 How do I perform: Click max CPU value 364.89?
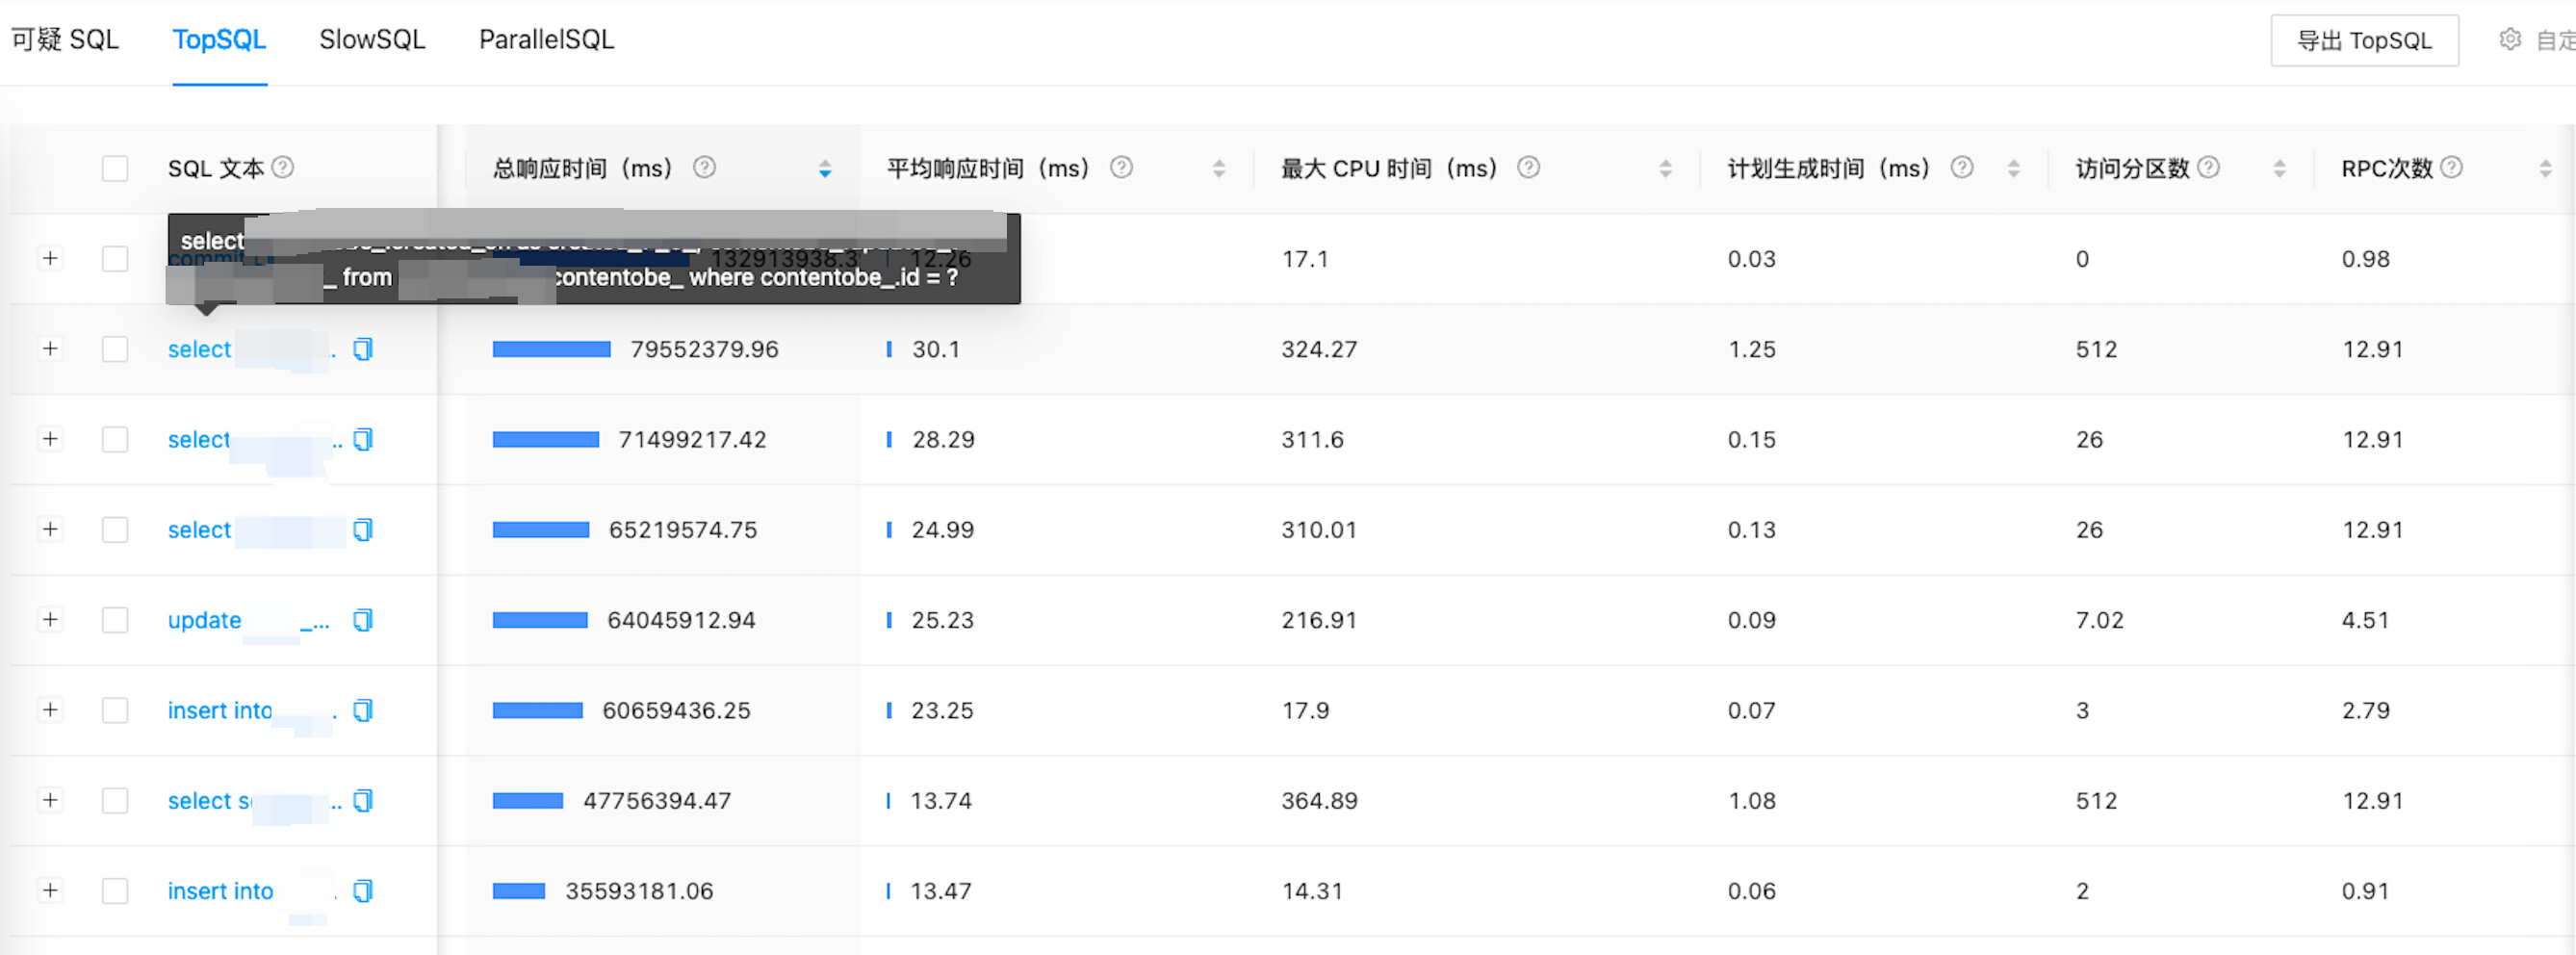point(1319,801)
